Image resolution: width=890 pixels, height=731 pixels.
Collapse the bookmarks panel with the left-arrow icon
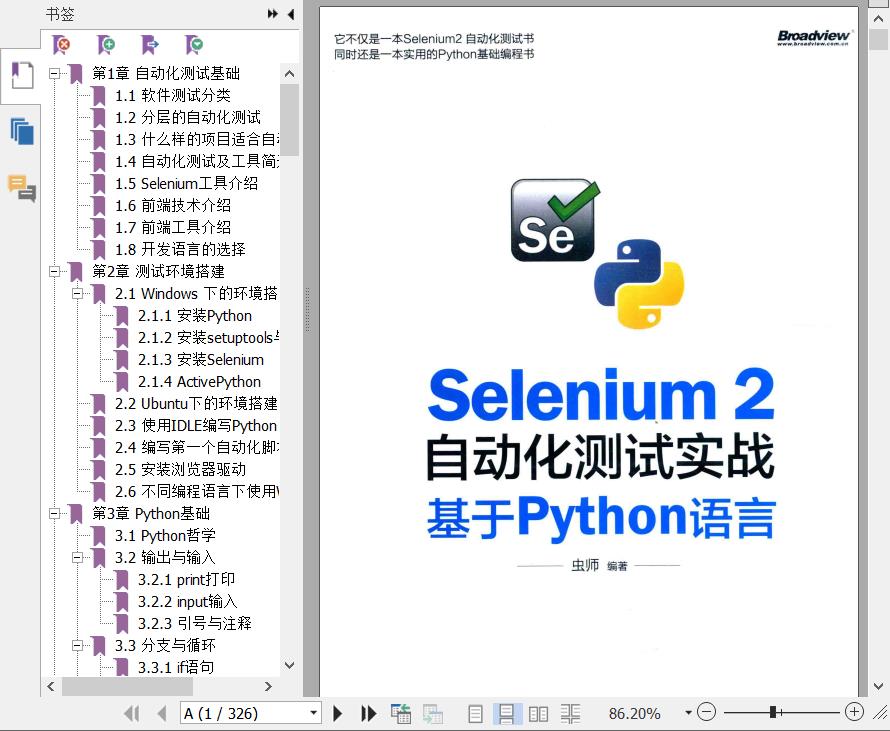pos(291,14)
